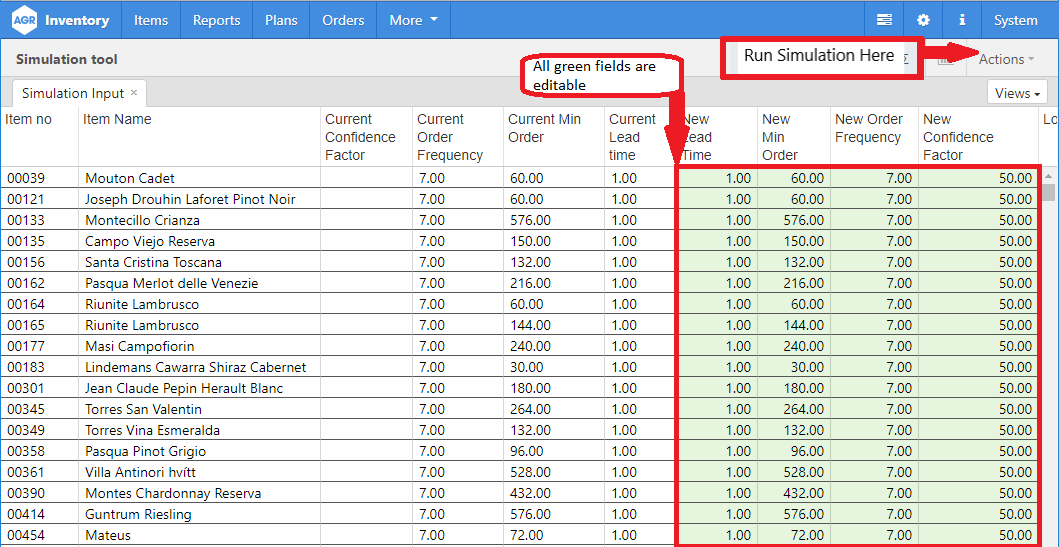Click the System button
The width and height of the screenshot is (1059, 547).
[x=1015, y=20]
